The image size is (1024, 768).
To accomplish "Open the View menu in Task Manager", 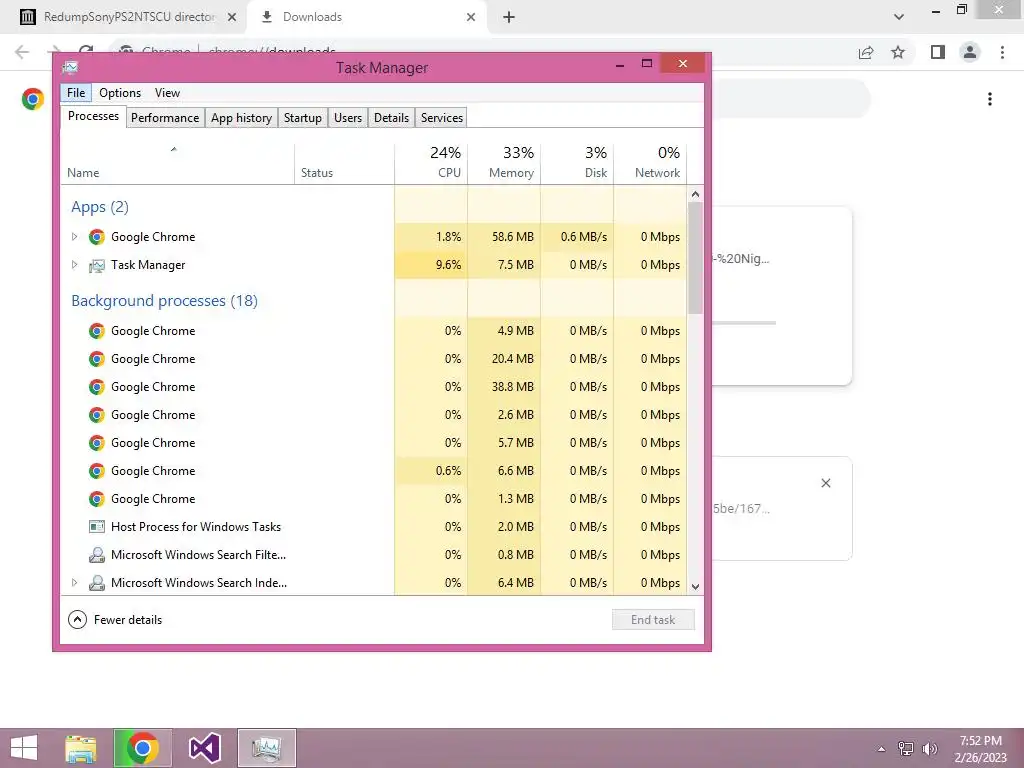I will coord(167,93).
